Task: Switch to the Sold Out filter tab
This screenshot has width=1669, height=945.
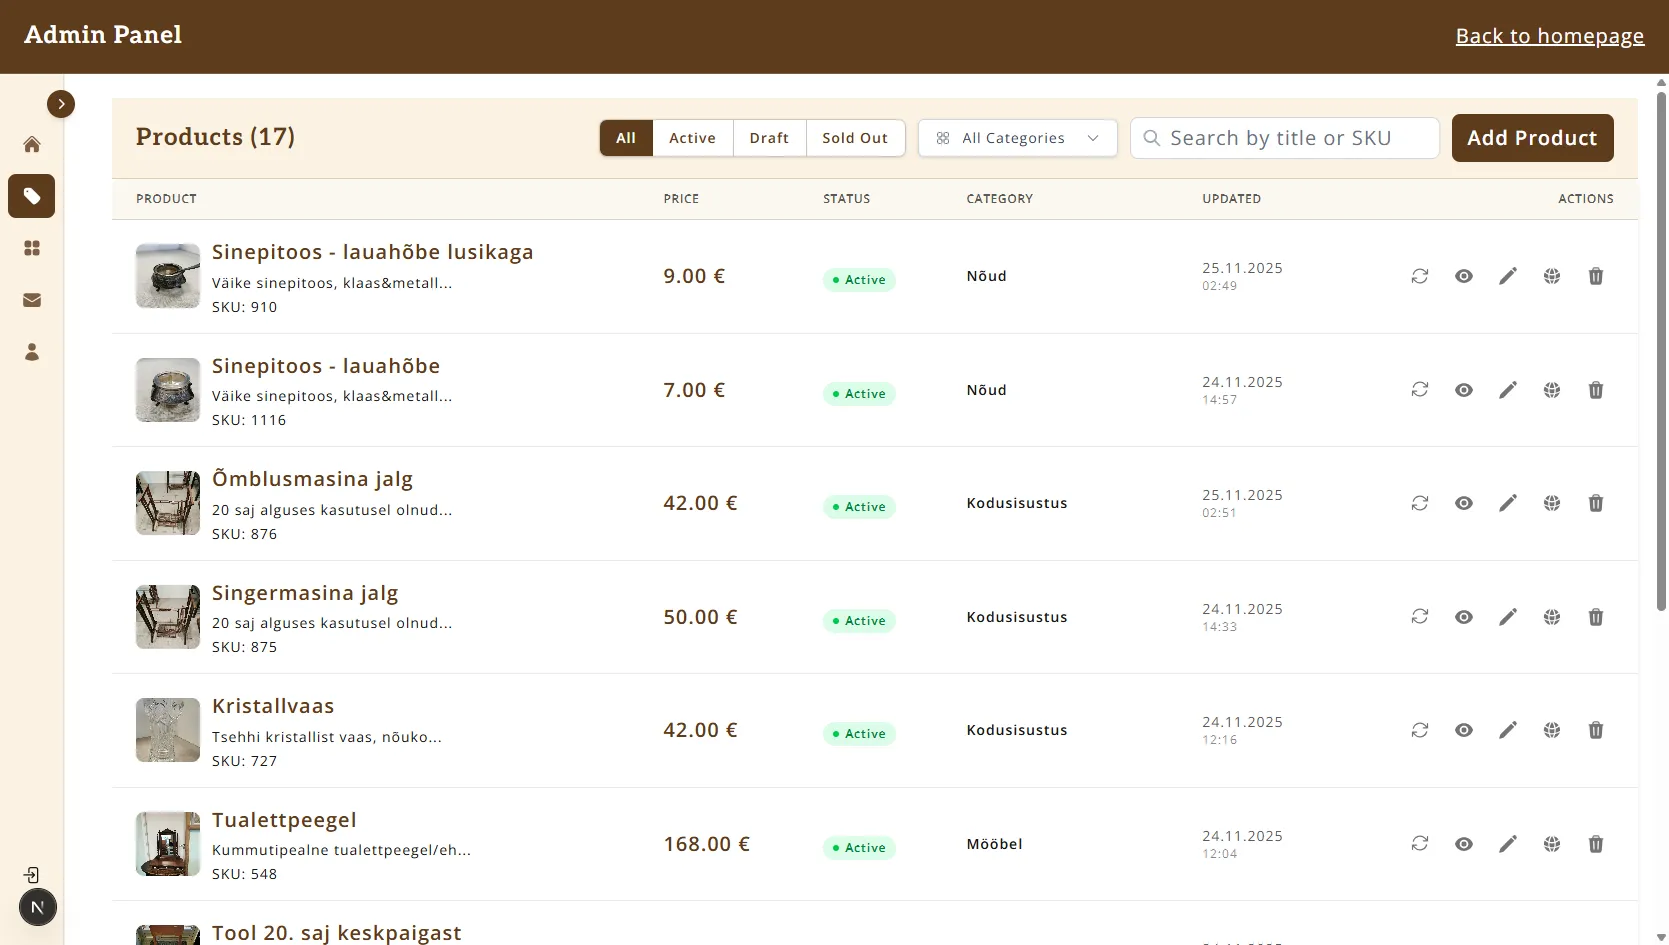Action: (855, 138)
